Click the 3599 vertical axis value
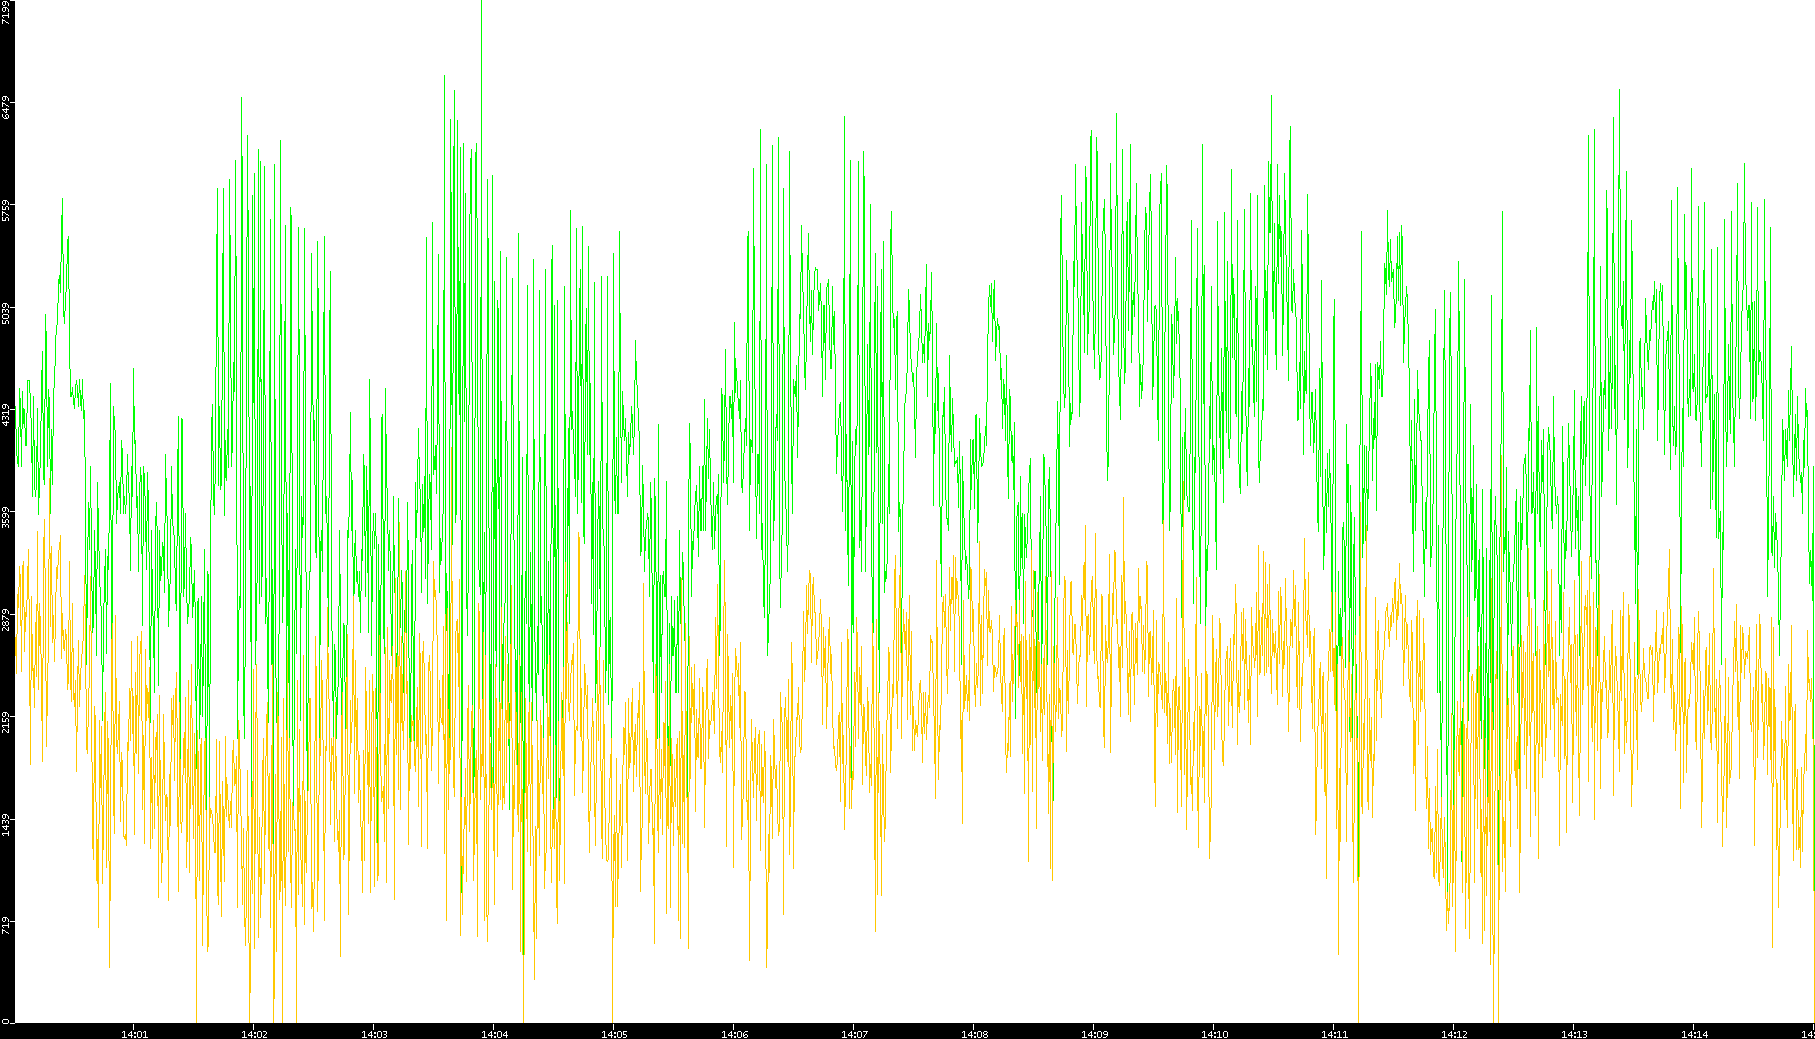Image resolution: width=1815 pixels, height=1039 pixels. 6,518
